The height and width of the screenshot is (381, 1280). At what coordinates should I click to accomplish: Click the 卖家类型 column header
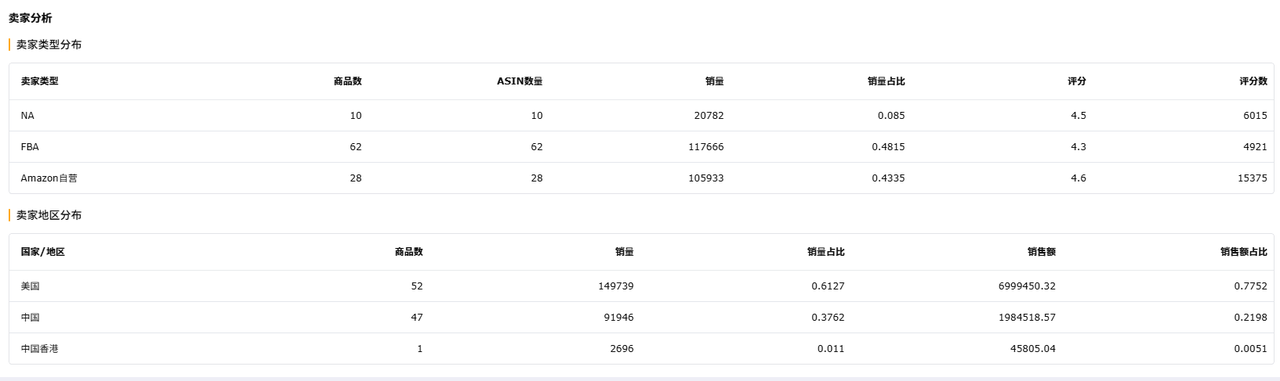40,81
